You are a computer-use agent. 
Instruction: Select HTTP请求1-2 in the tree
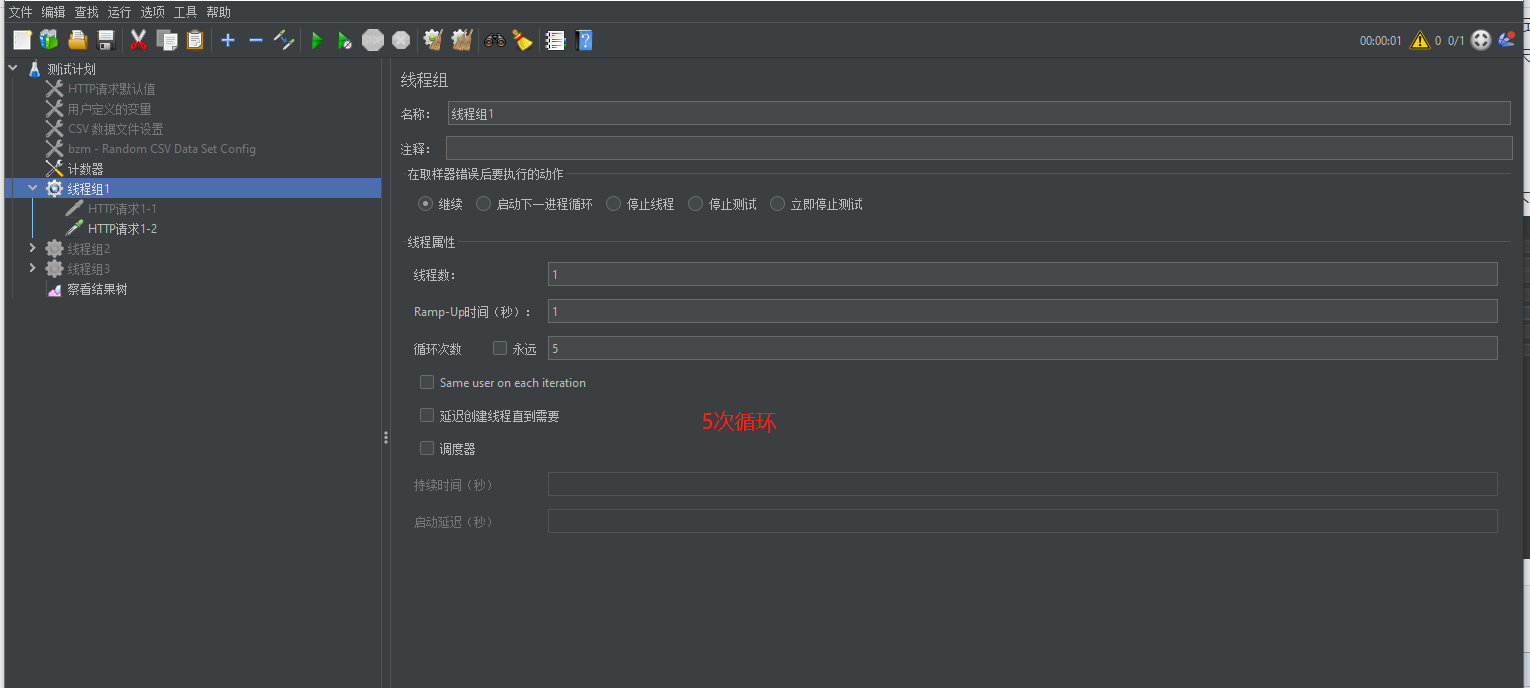(x=122, y=229)
